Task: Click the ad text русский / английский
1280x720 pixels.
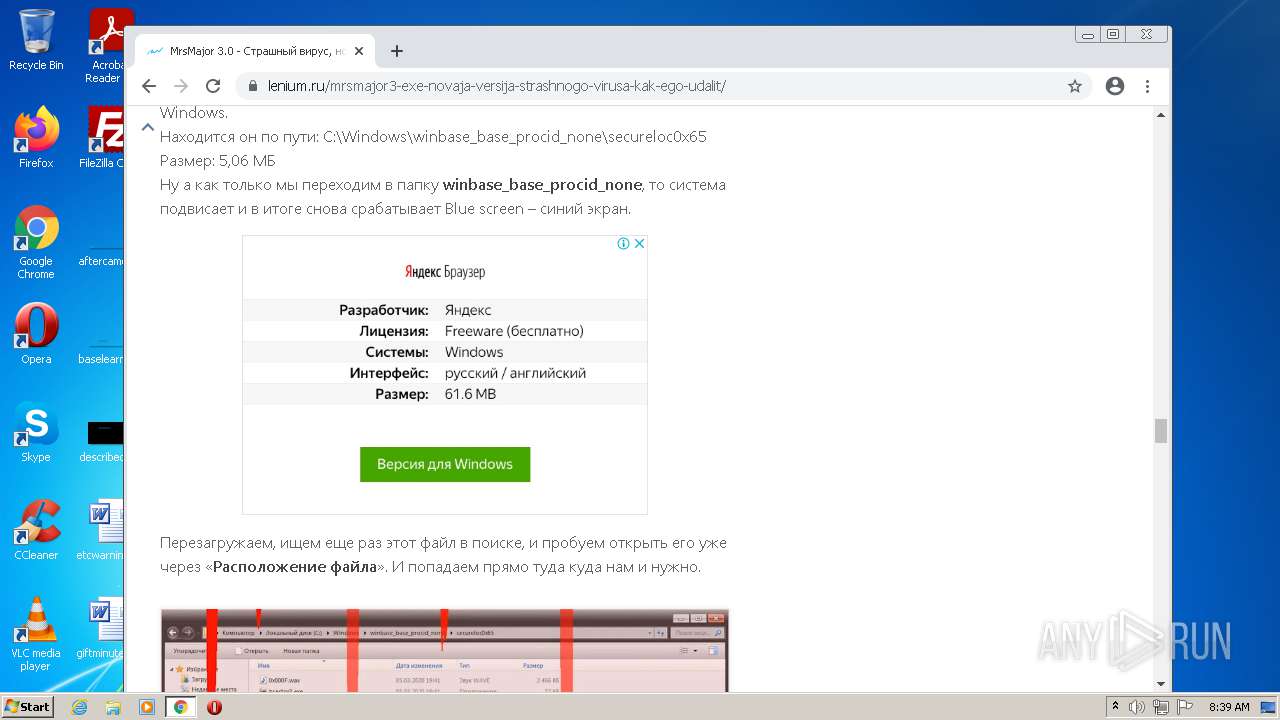Action: (515, 373)
